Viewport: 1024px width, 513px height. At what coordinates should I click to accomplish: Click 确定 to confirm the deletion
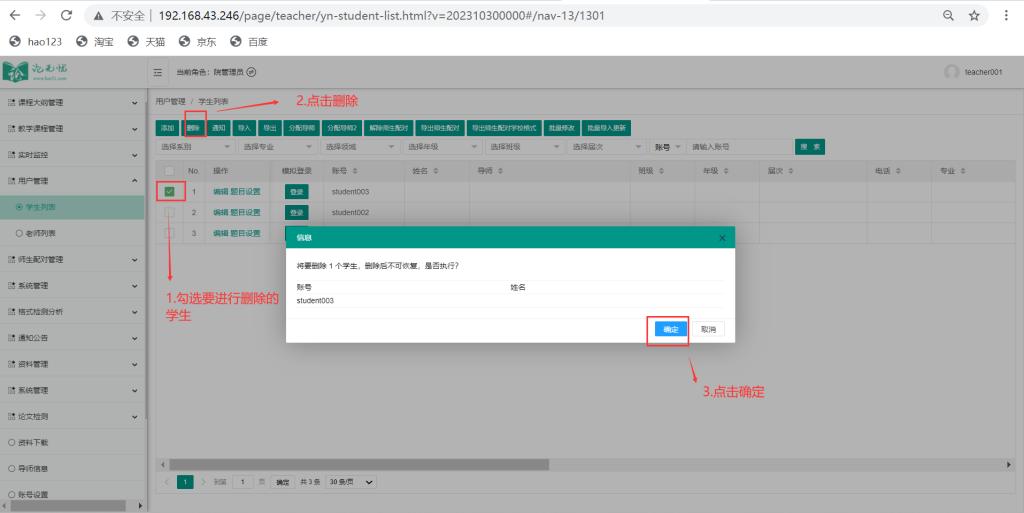(x=671, y=329)
